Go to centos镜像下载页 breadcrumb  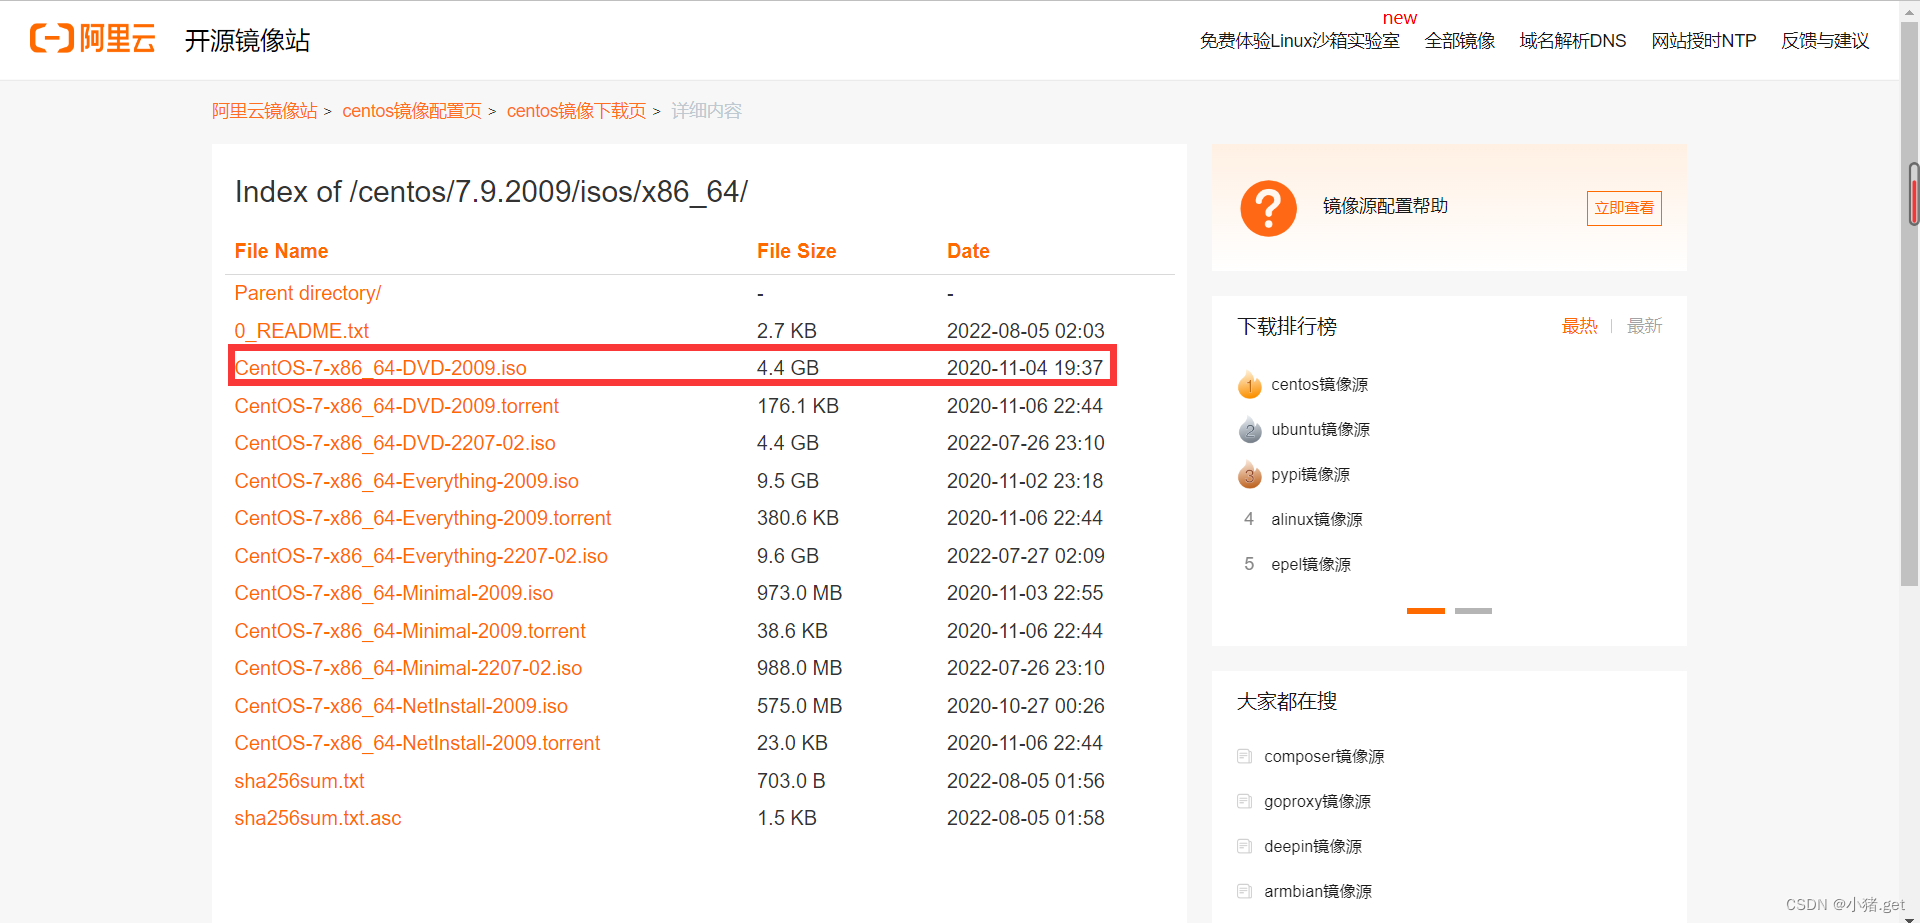[577, 111]
